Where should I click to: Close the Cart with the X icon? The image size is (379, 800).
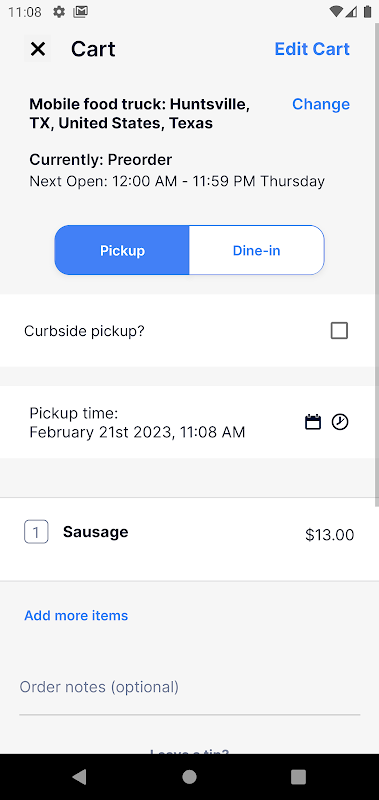[x=38, y=49]
